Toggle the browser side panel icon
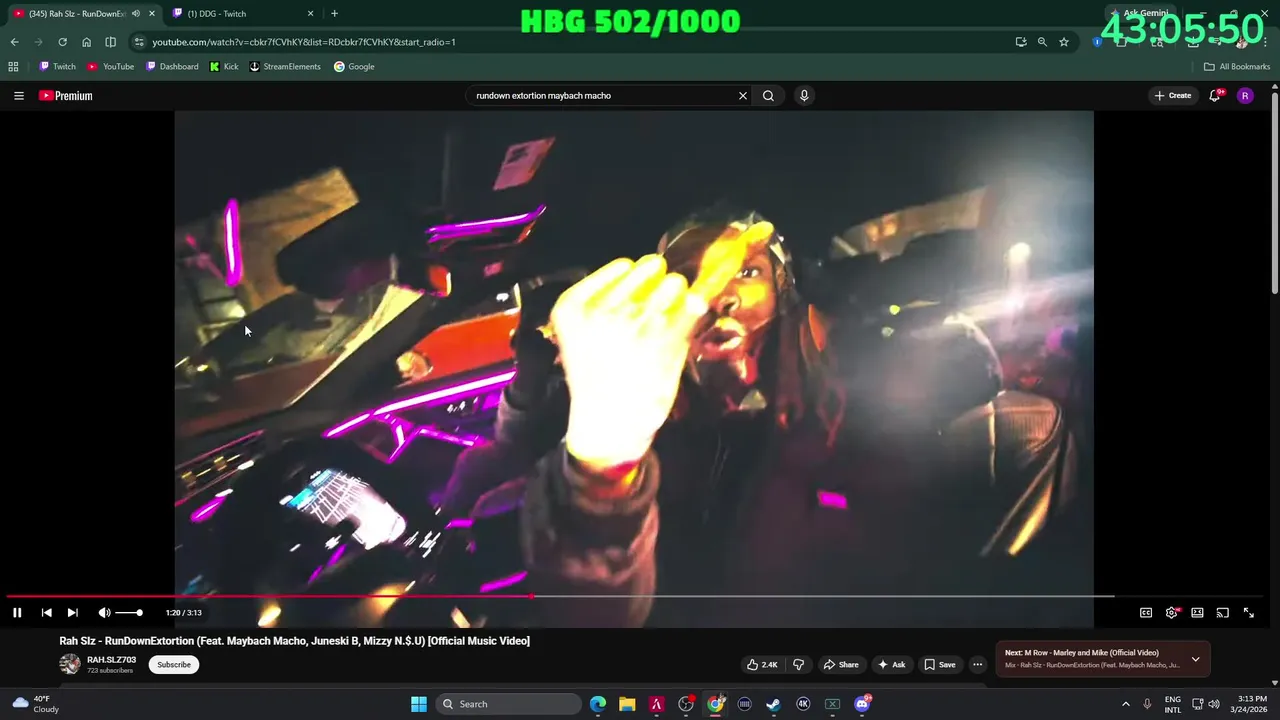The width and height of the screenshot is (1280, 720). 111,42
